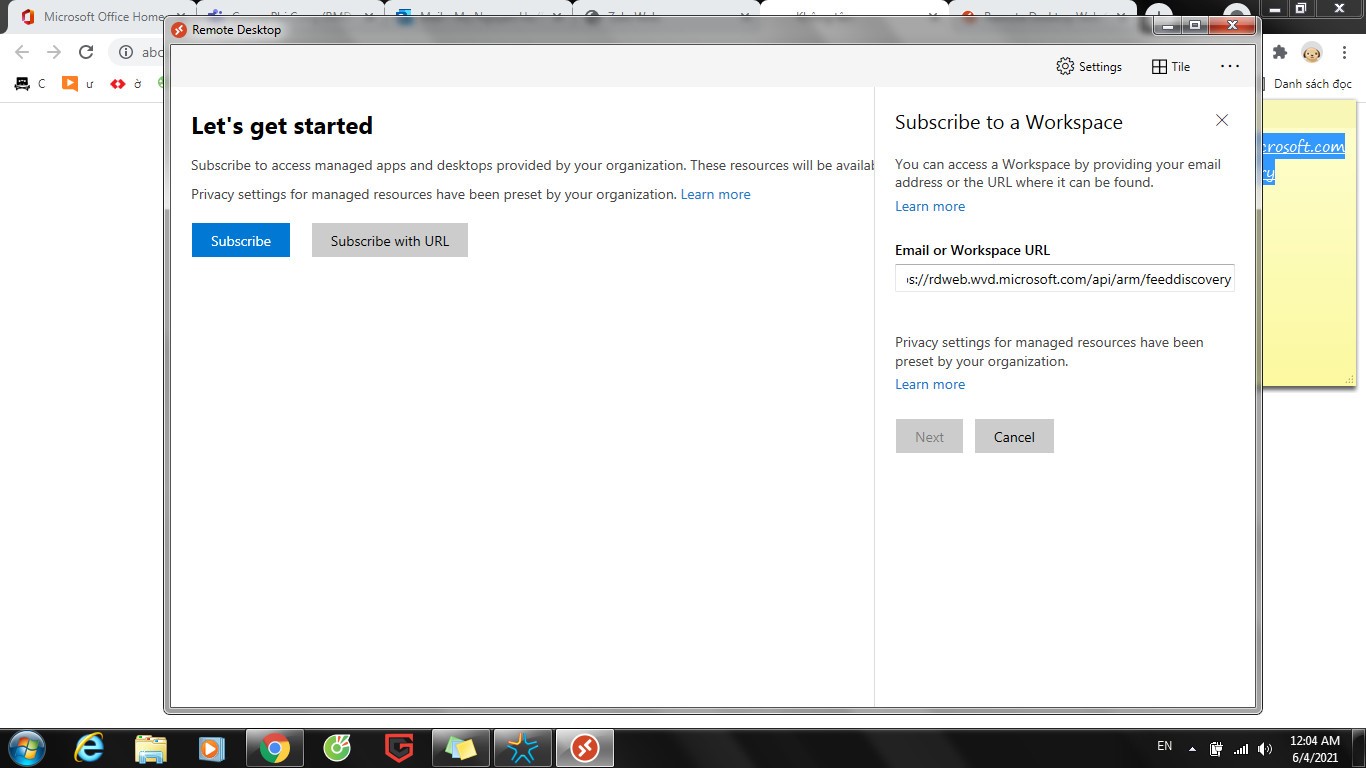
Task: Click EN language indicator in tray
Action: pyautogui.click(x=1164, y=746)
